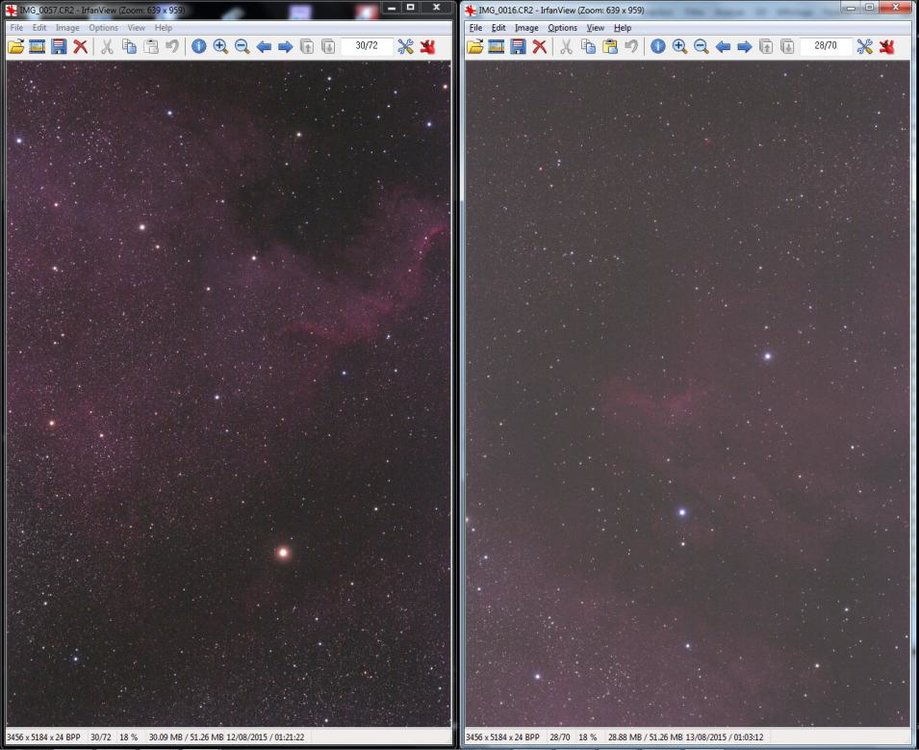Image resolution: width=919 pixels, height=750 pixels.
Task: Zoom in on IMG_0057.CR2
Action: (x=220, y=46)
